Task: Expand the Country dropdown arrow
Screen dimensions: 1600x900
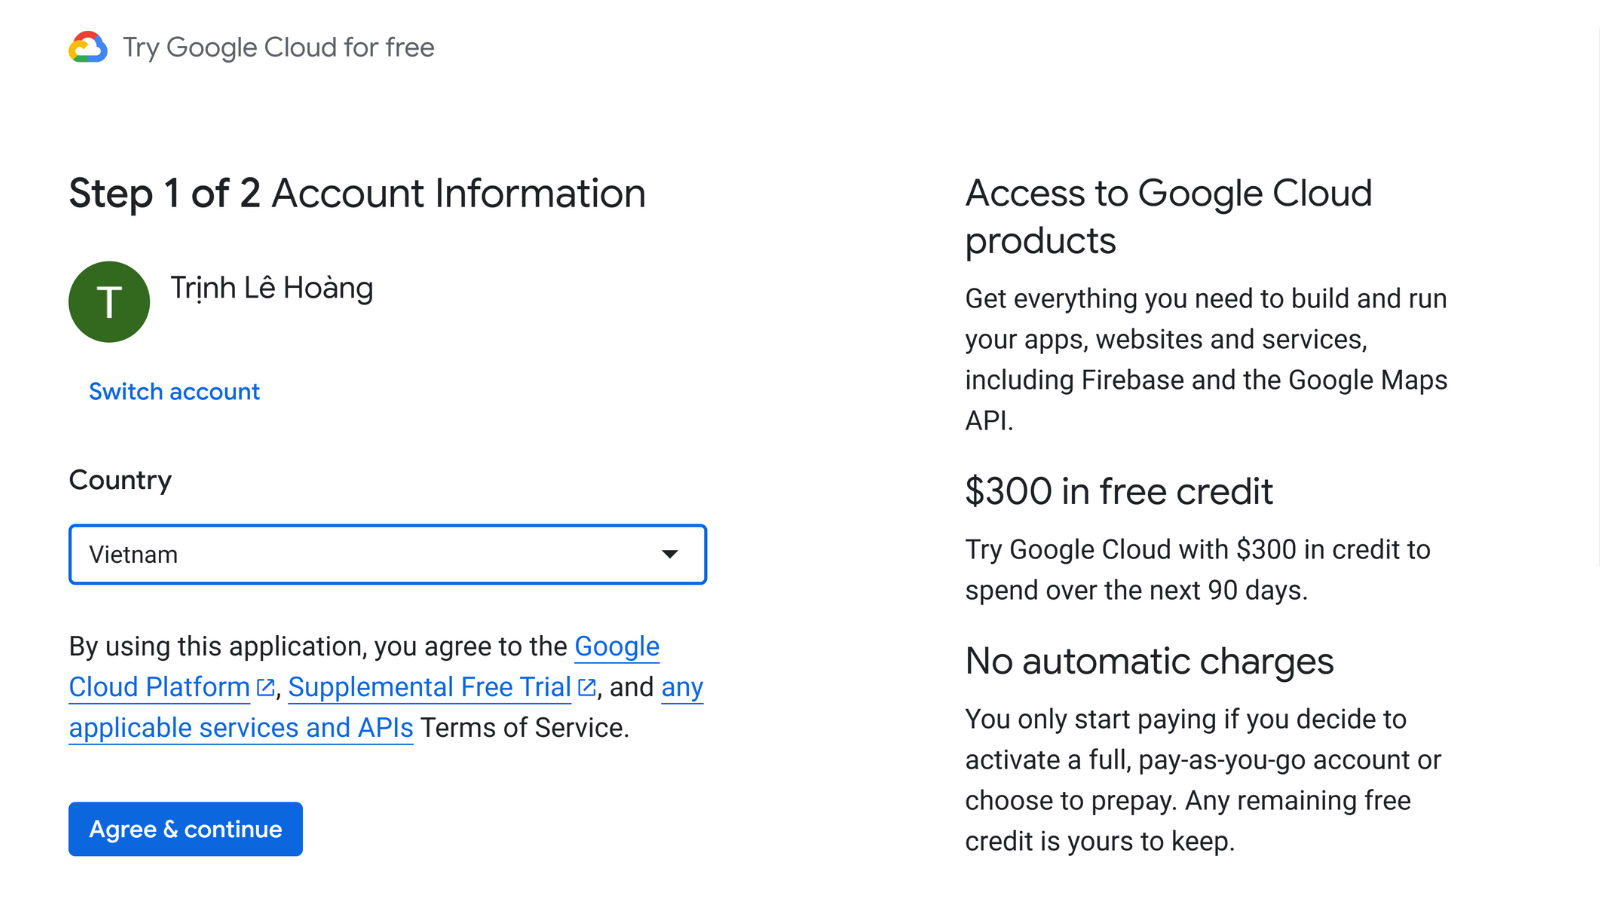Action: tap(670, 554)
